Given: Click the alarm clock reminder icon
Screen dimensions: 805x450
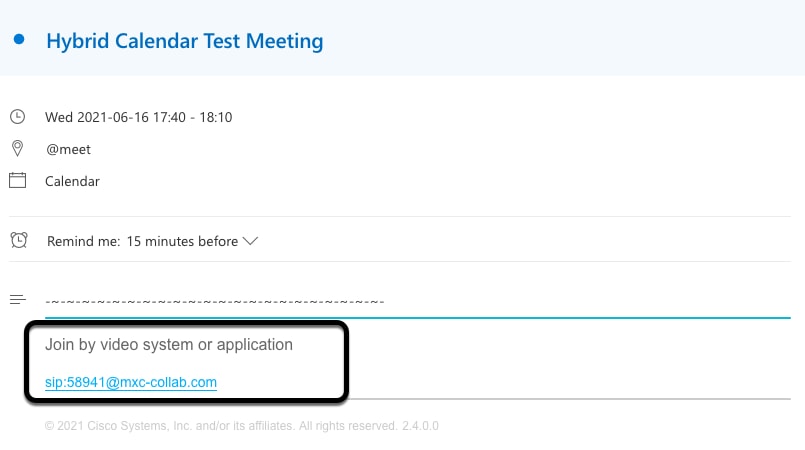Looking at the screenshot, I should point(18,240).
